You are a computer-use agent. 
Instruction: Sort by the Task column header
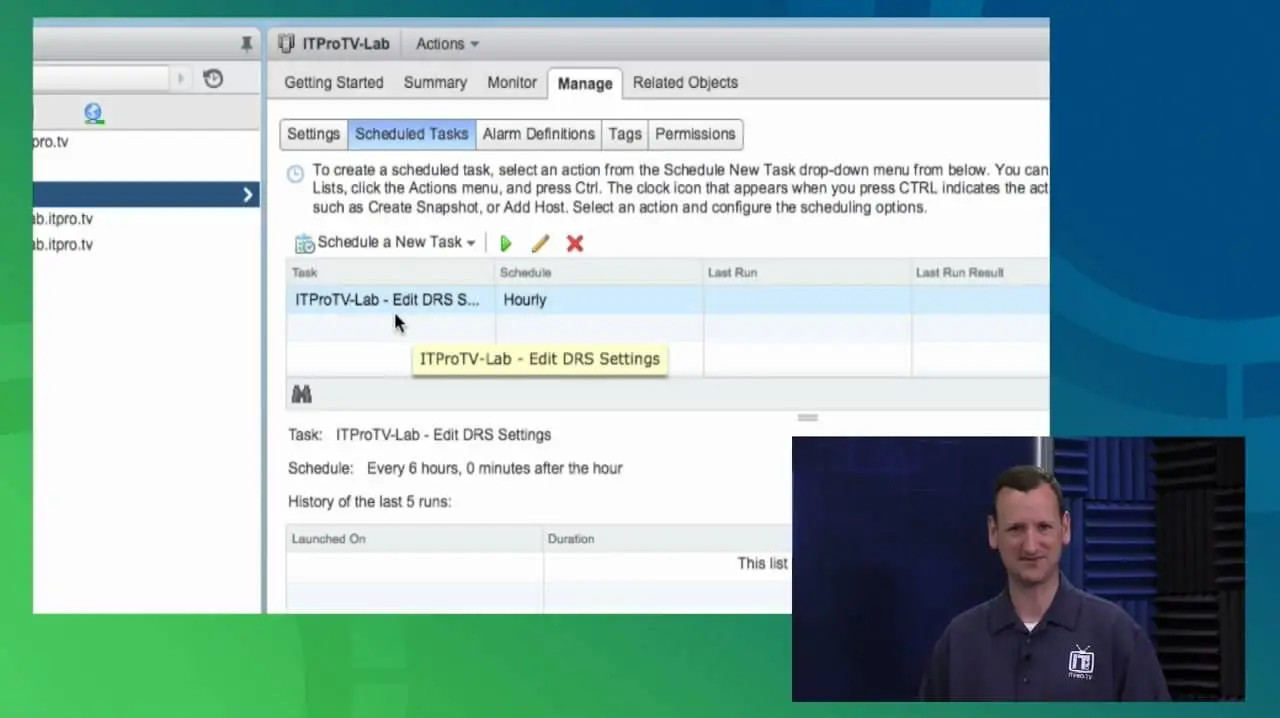(390, 272)
